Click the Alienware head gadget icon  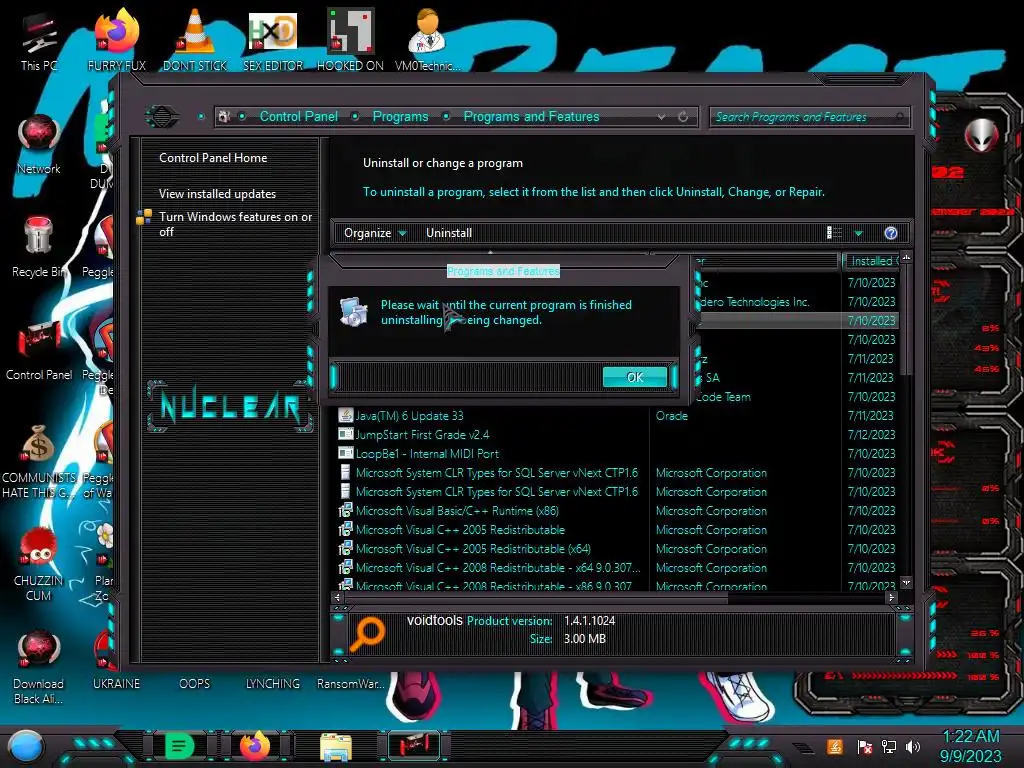pyautogui.click(x=981, y=135)
